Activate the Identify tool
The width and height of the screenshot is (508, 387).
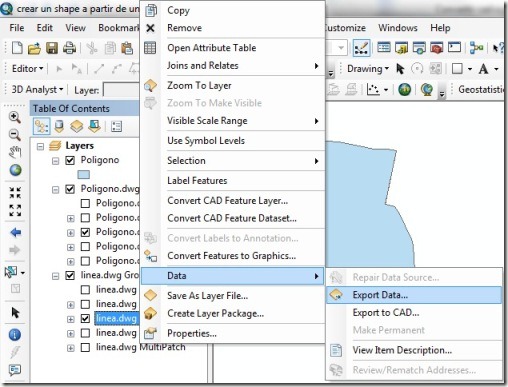tap(15, 335)
